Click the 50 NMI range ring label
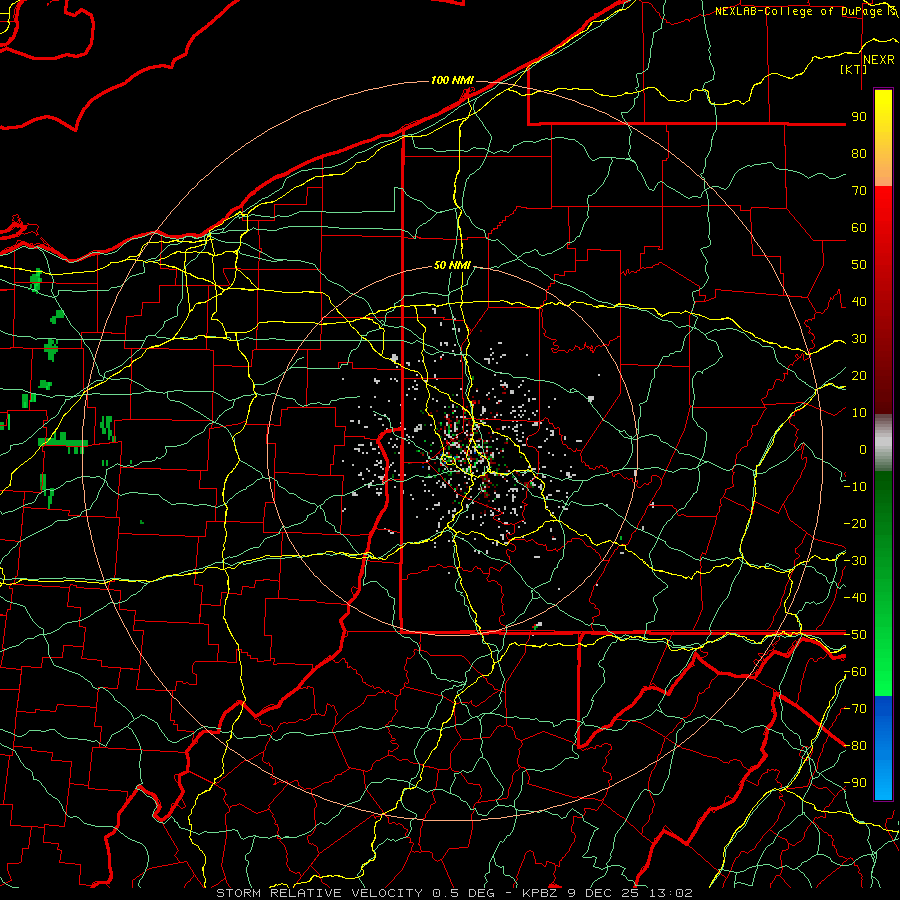 (x=452, y=265)
